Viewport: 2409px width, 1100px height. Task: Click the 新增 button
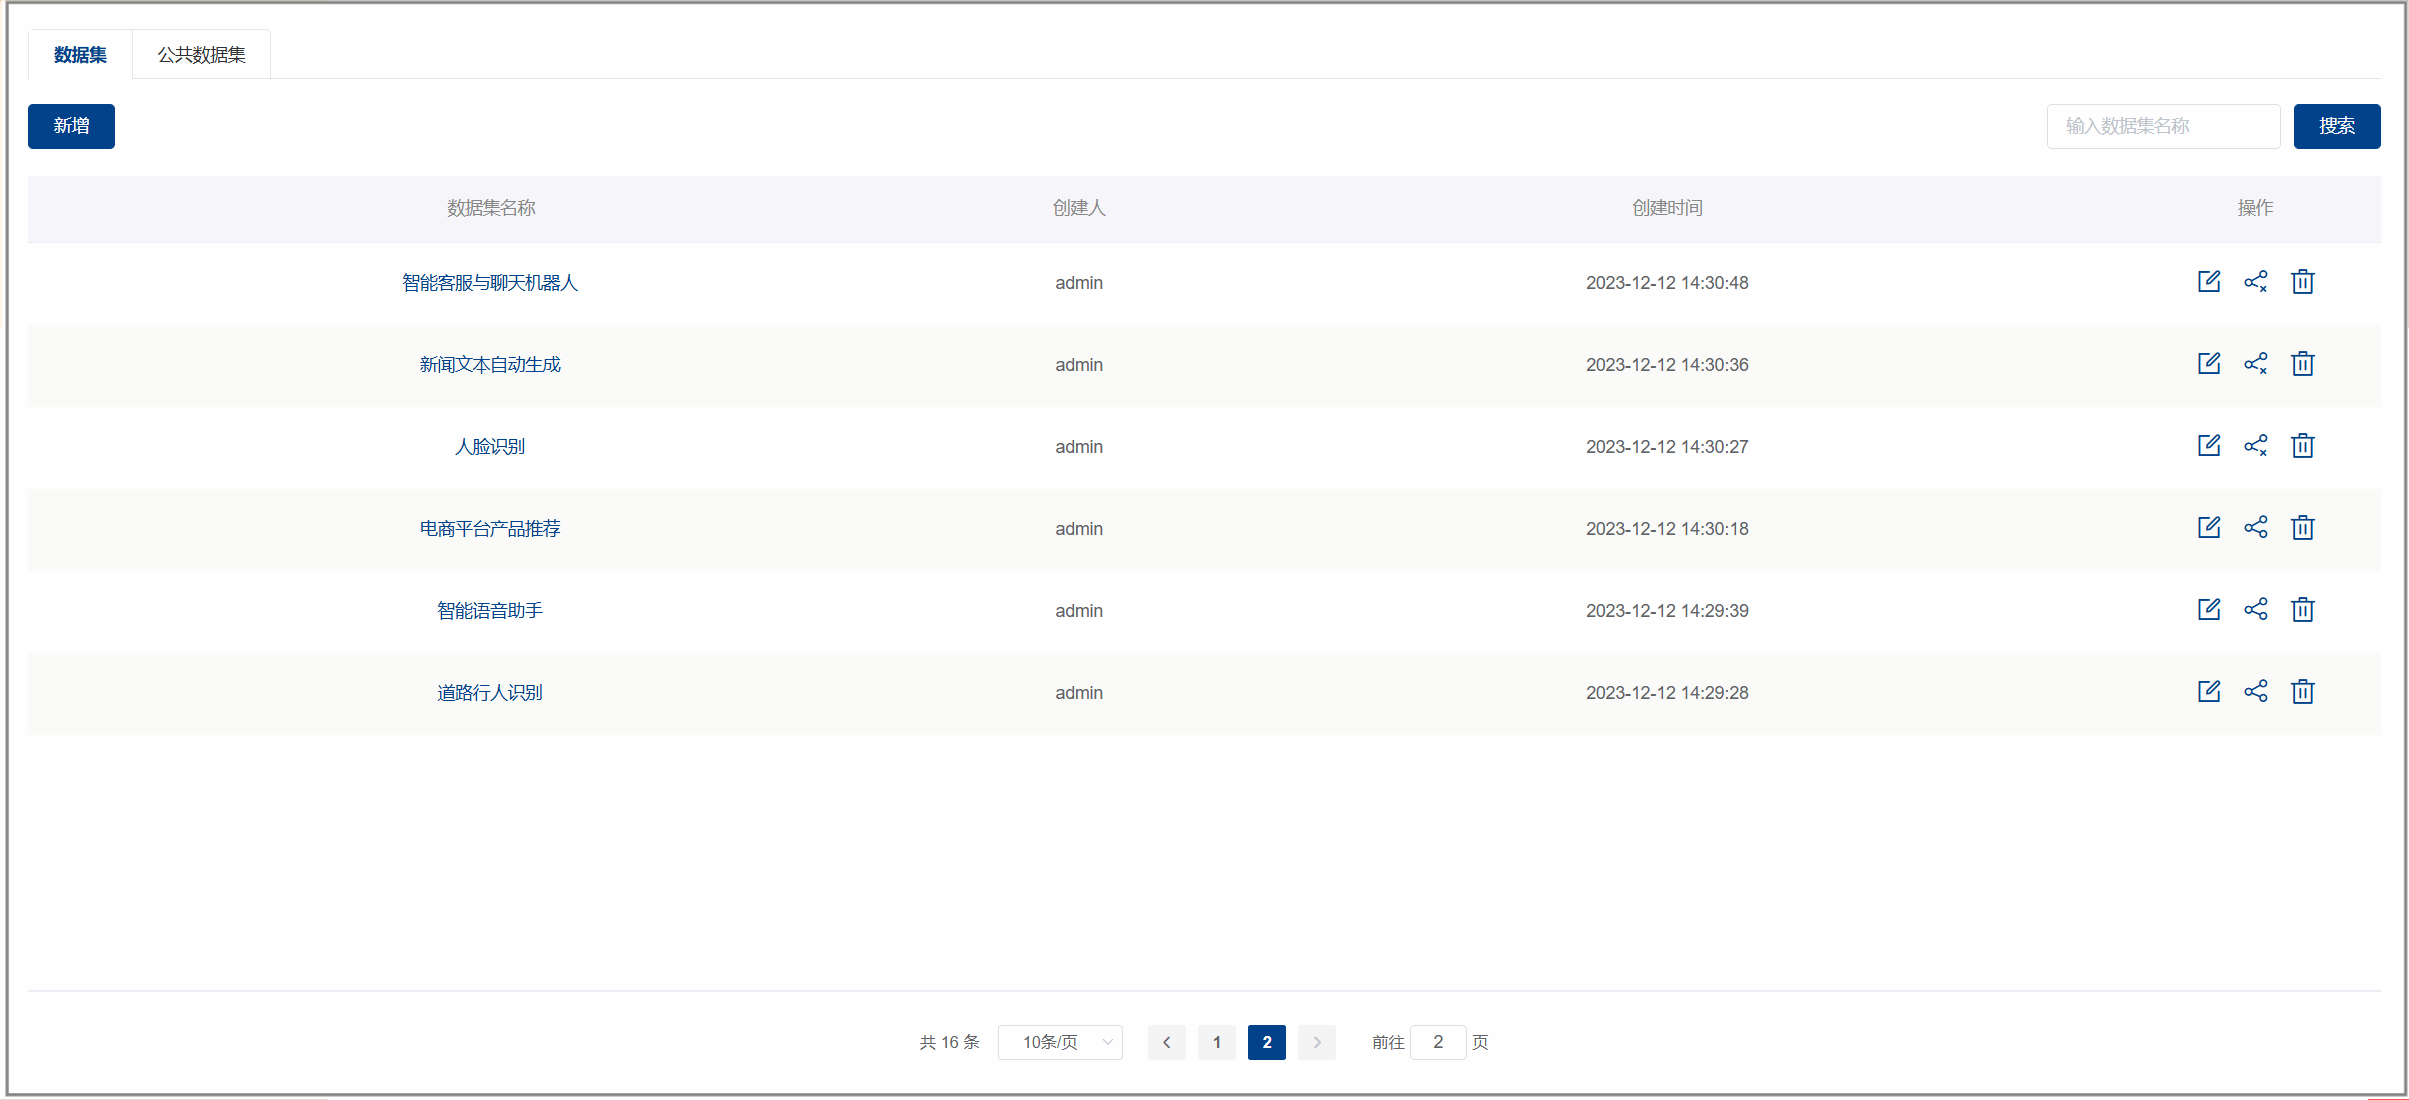71,126
